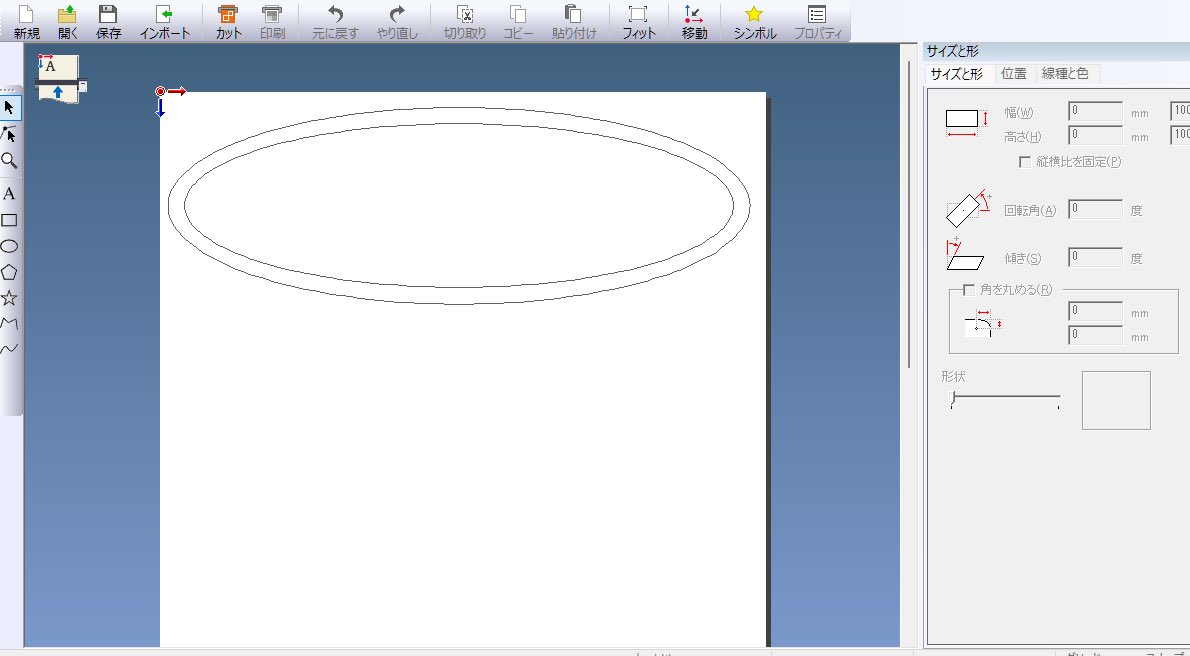
Task: Switch to 線種と色 tab
Action: pos(1066,74)
